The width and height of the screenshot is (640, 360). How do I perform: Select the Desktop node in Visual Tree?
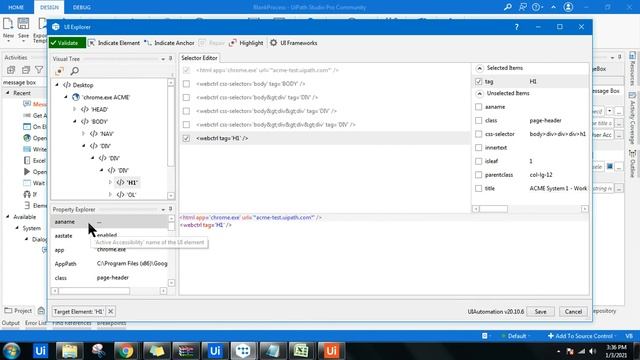point(78,85)
